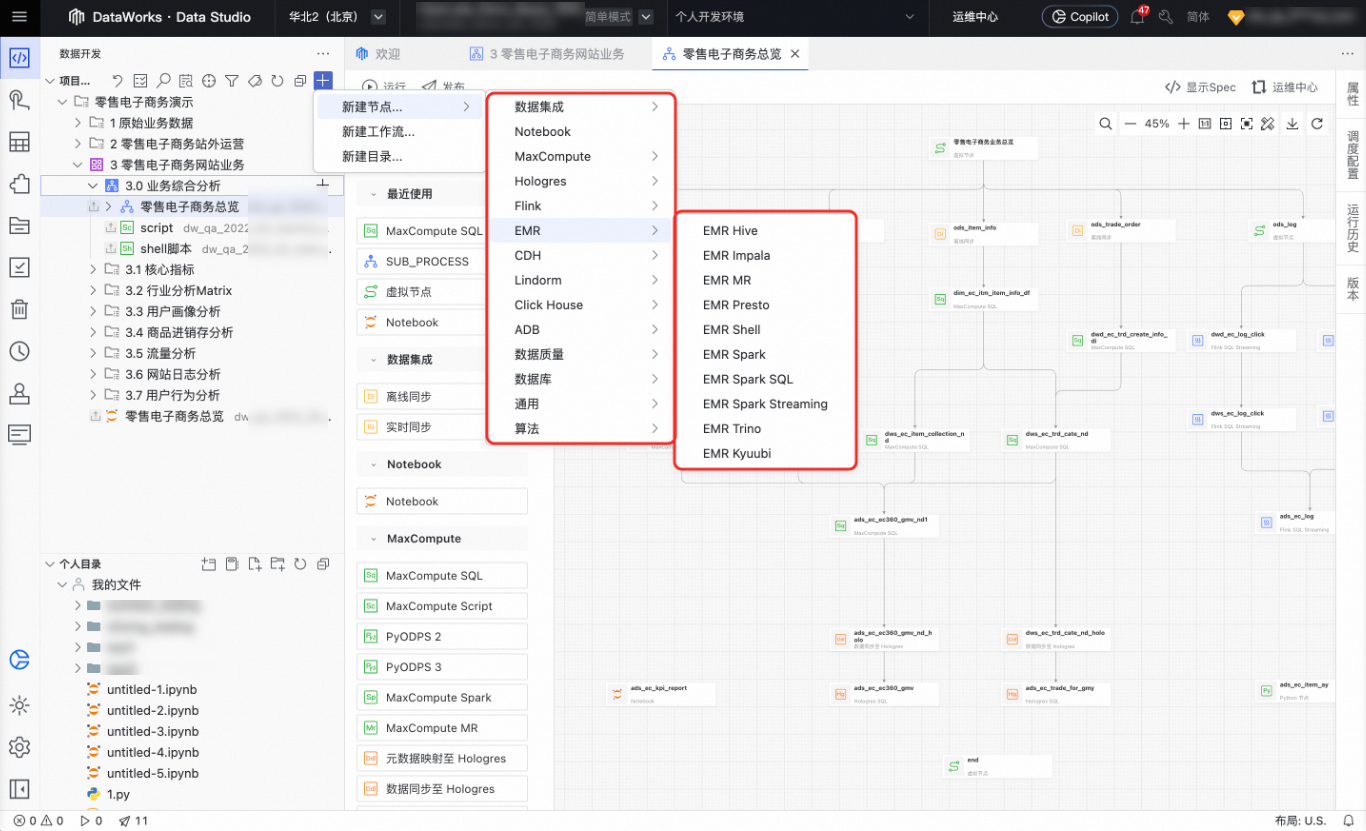Viewport: 1366px width, 831px height.
Task: Zoom in the workflow canvas
Action: [1183, 124]
